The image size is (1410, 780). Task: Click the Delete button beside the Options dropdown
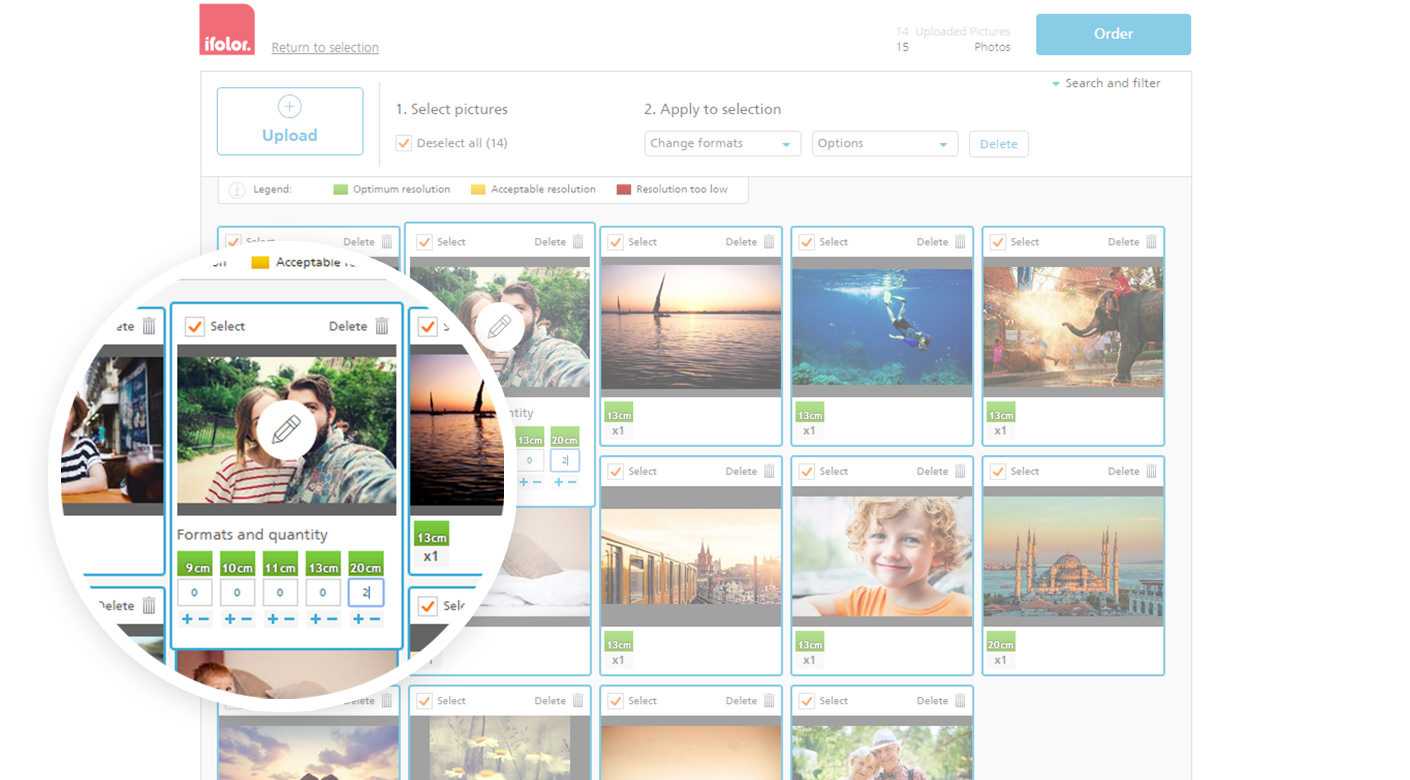(998, 144)
